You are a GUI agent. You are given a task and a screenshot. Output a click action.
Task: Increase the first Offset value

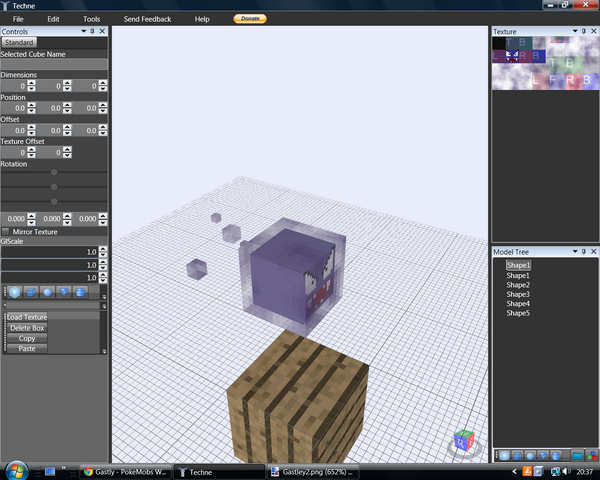[x=31, y=127]
